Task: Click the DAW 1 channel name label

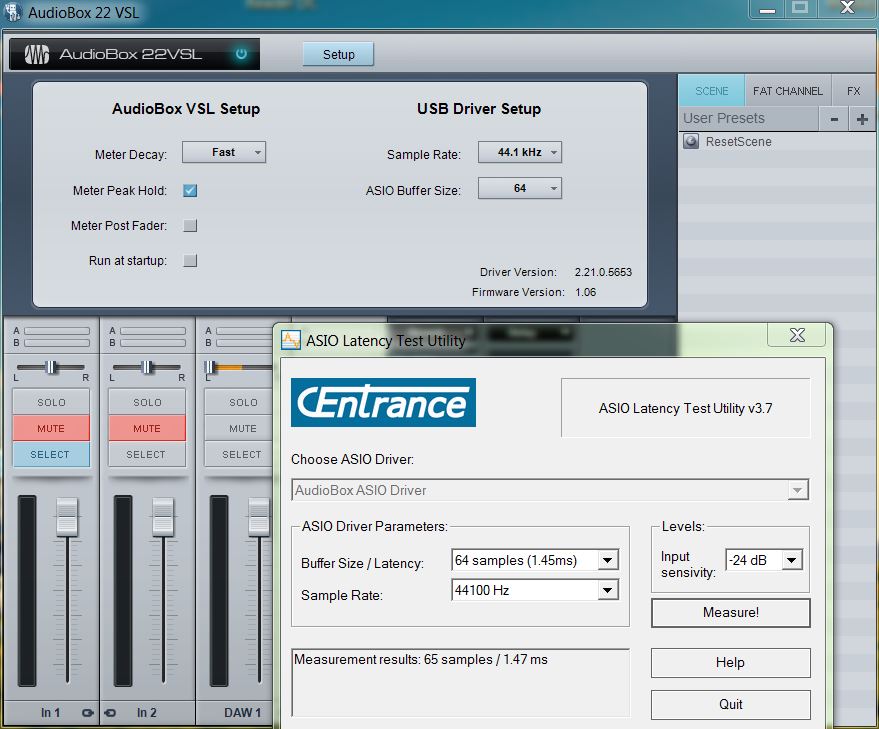Action: tap(243, 713)
